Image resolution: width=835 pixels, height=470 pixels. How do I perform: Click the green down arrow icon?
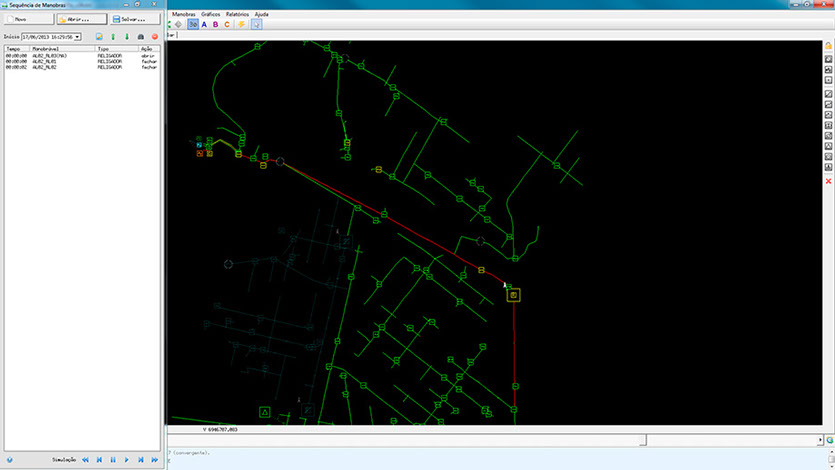click(x=126, y=37)
